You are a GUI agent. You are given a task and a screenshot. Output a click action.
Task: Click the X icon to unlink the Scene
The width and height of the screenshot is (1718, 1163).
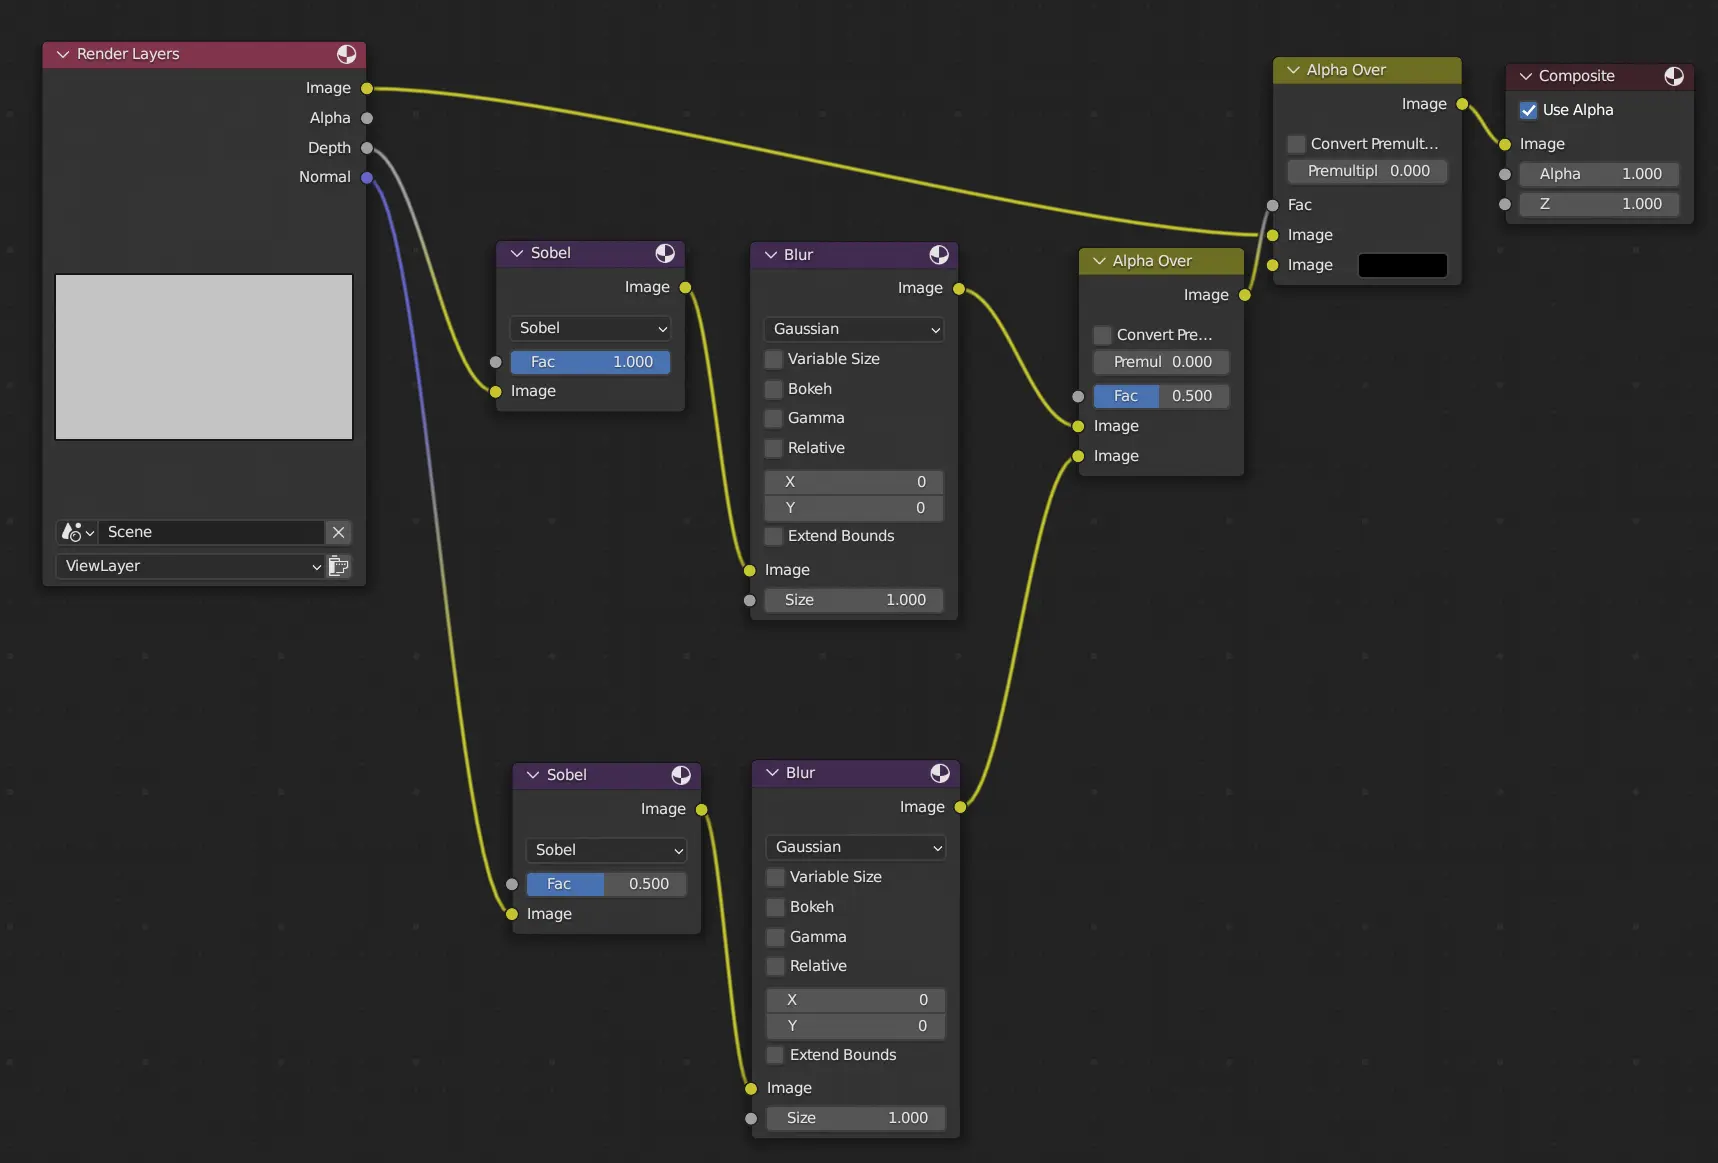click(x=338, y=532)
